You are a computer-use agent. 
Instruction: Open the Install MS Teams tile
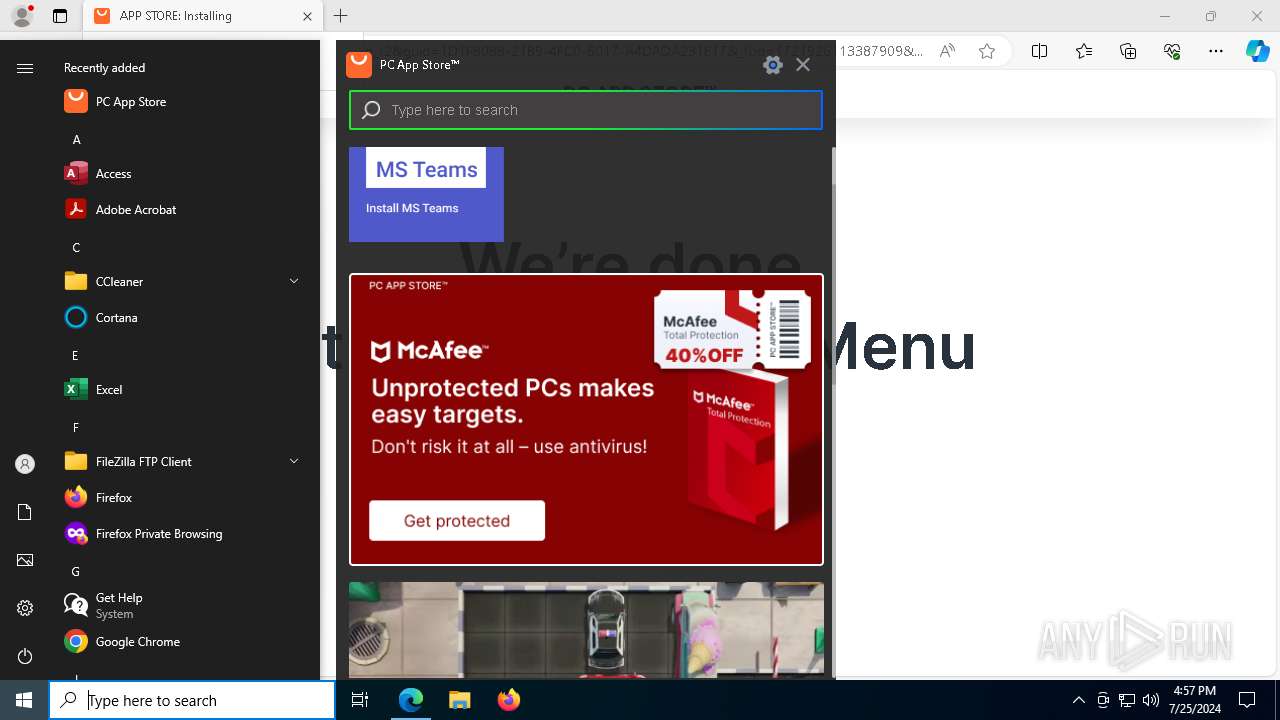pos(426,194)
